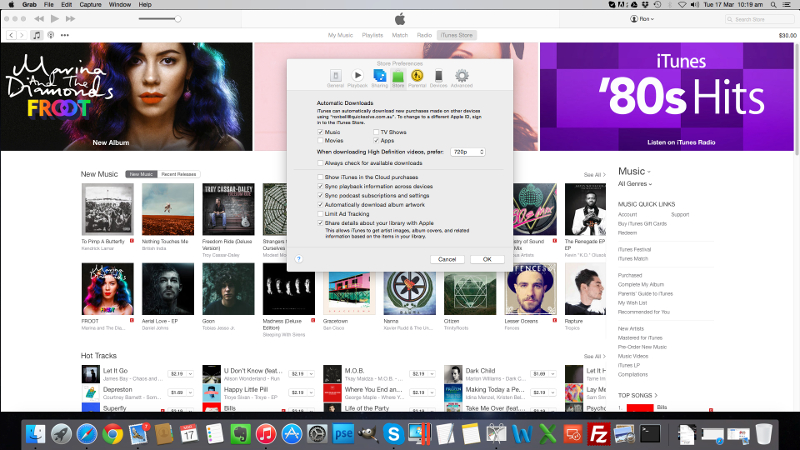Open To Pimp A Butterfly album cover

[108, 209]
